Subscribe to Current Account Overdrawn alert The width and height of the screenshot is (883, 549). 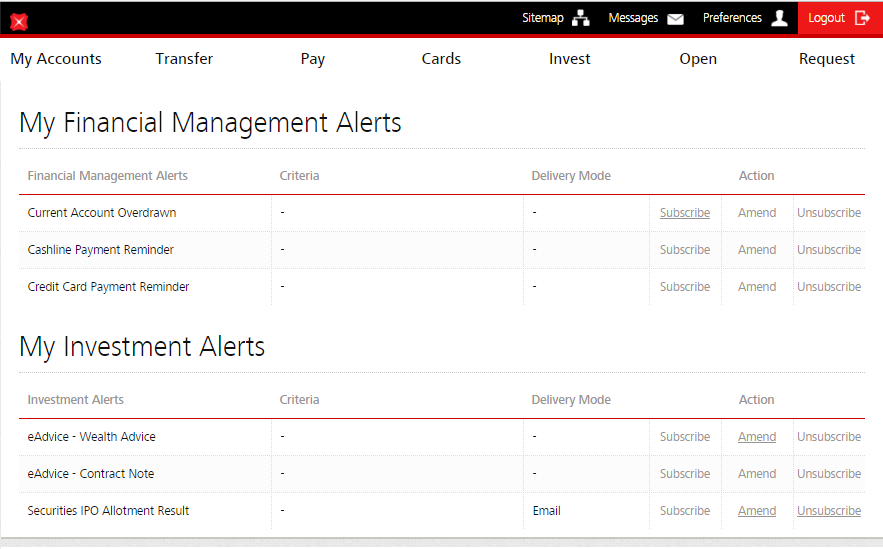pyautogui.click(x=685, y=213)
